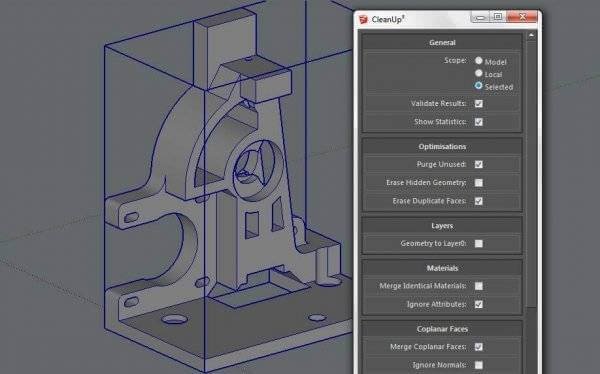Click the Optimisations section header
The image size is (600, 374).
tap(442, 147)
